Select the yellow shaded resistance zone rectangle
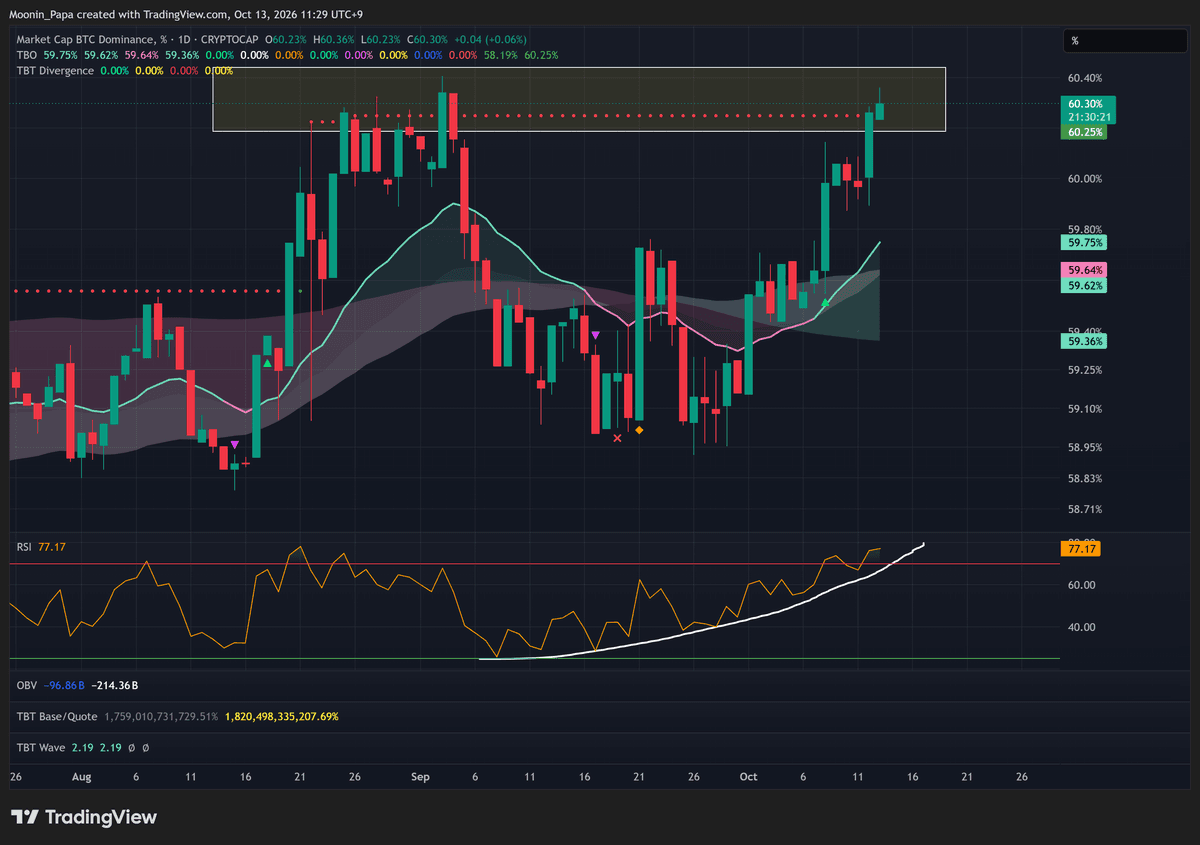 579,99
